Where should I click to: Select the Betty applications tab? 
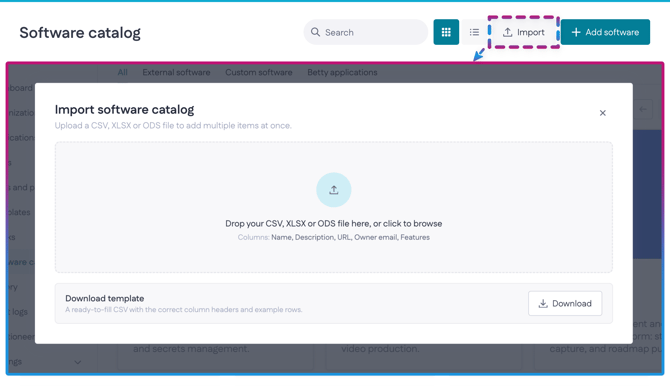(342, 72)
